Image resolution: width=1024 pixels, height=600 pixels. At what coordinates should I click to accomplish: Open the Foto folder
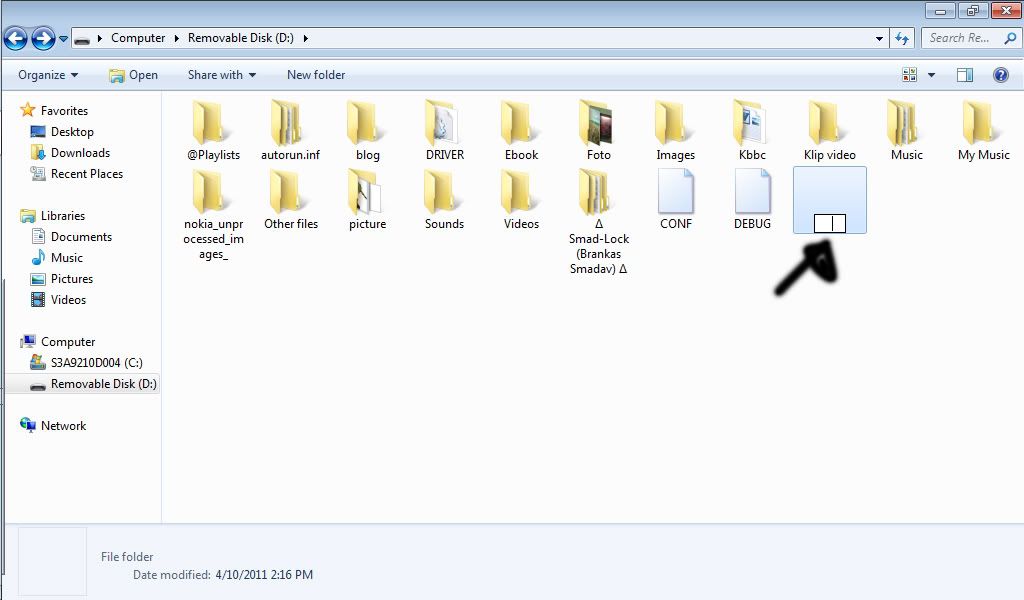point(598,125)
